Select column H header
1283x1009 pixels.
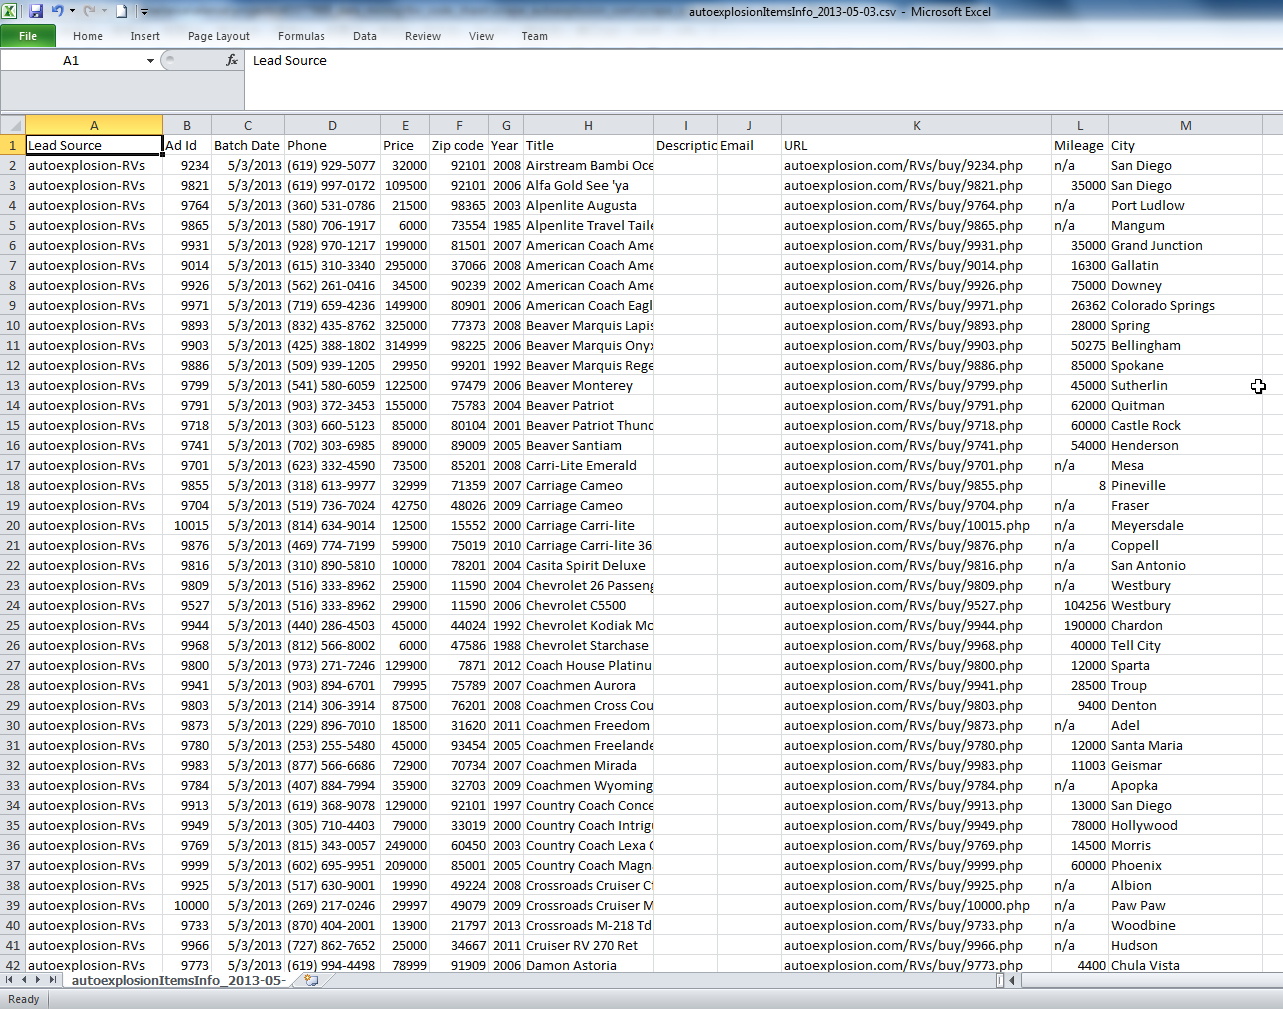(588, 125)
